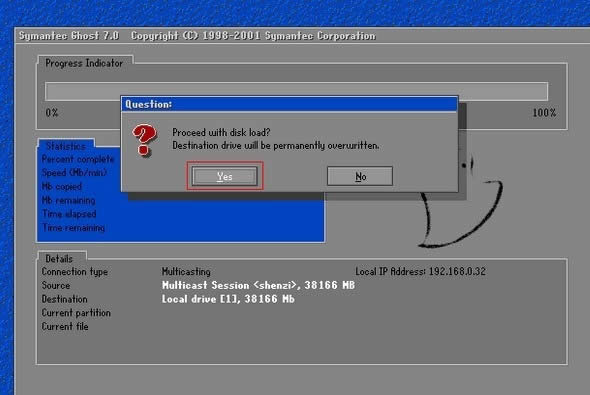Click the Multicasting connection type value

186,271
